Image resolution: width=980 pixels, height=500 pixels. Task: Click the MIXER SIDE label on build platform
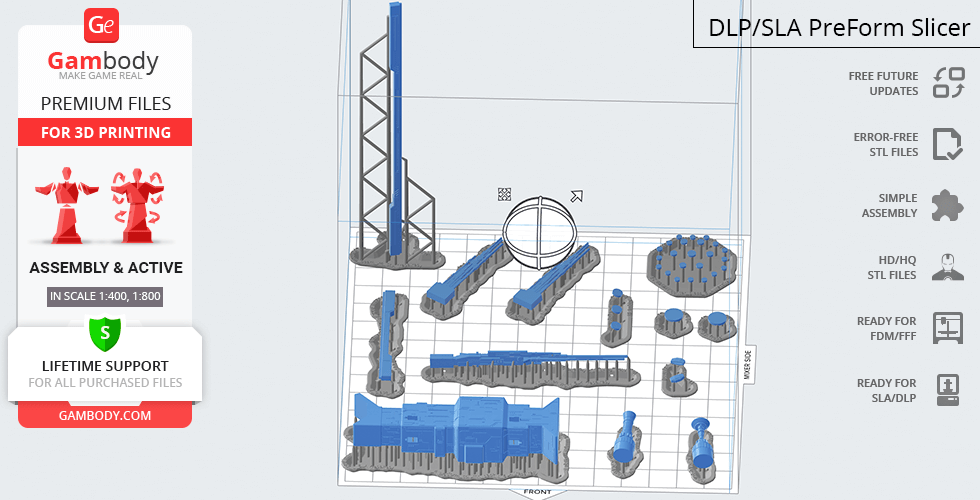747,365
